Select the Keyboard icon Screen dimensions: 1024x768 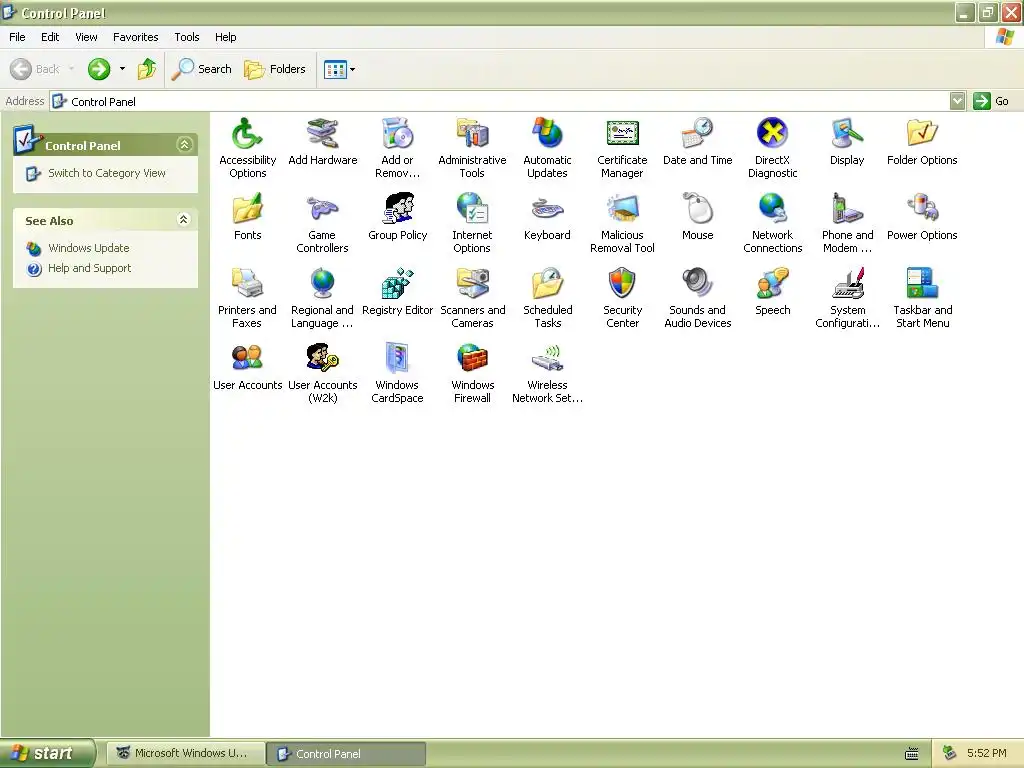pos(547,217)
